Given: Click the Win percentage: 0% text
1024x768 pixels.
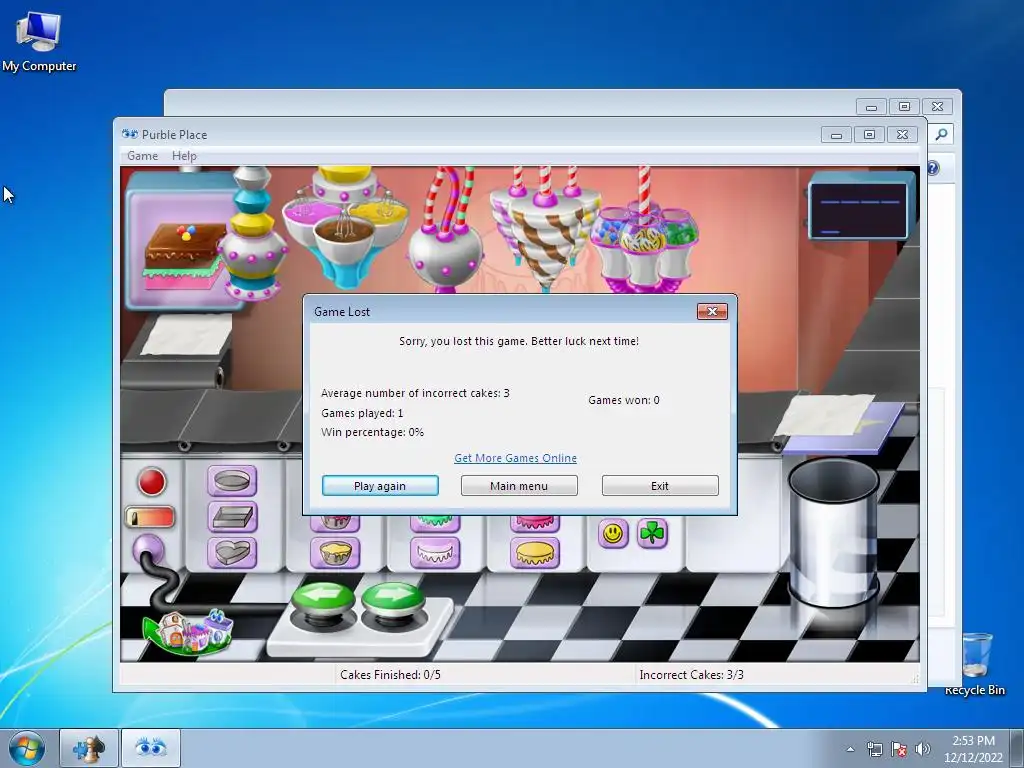Looking at the screenshot, I should [x=372, y=432].
